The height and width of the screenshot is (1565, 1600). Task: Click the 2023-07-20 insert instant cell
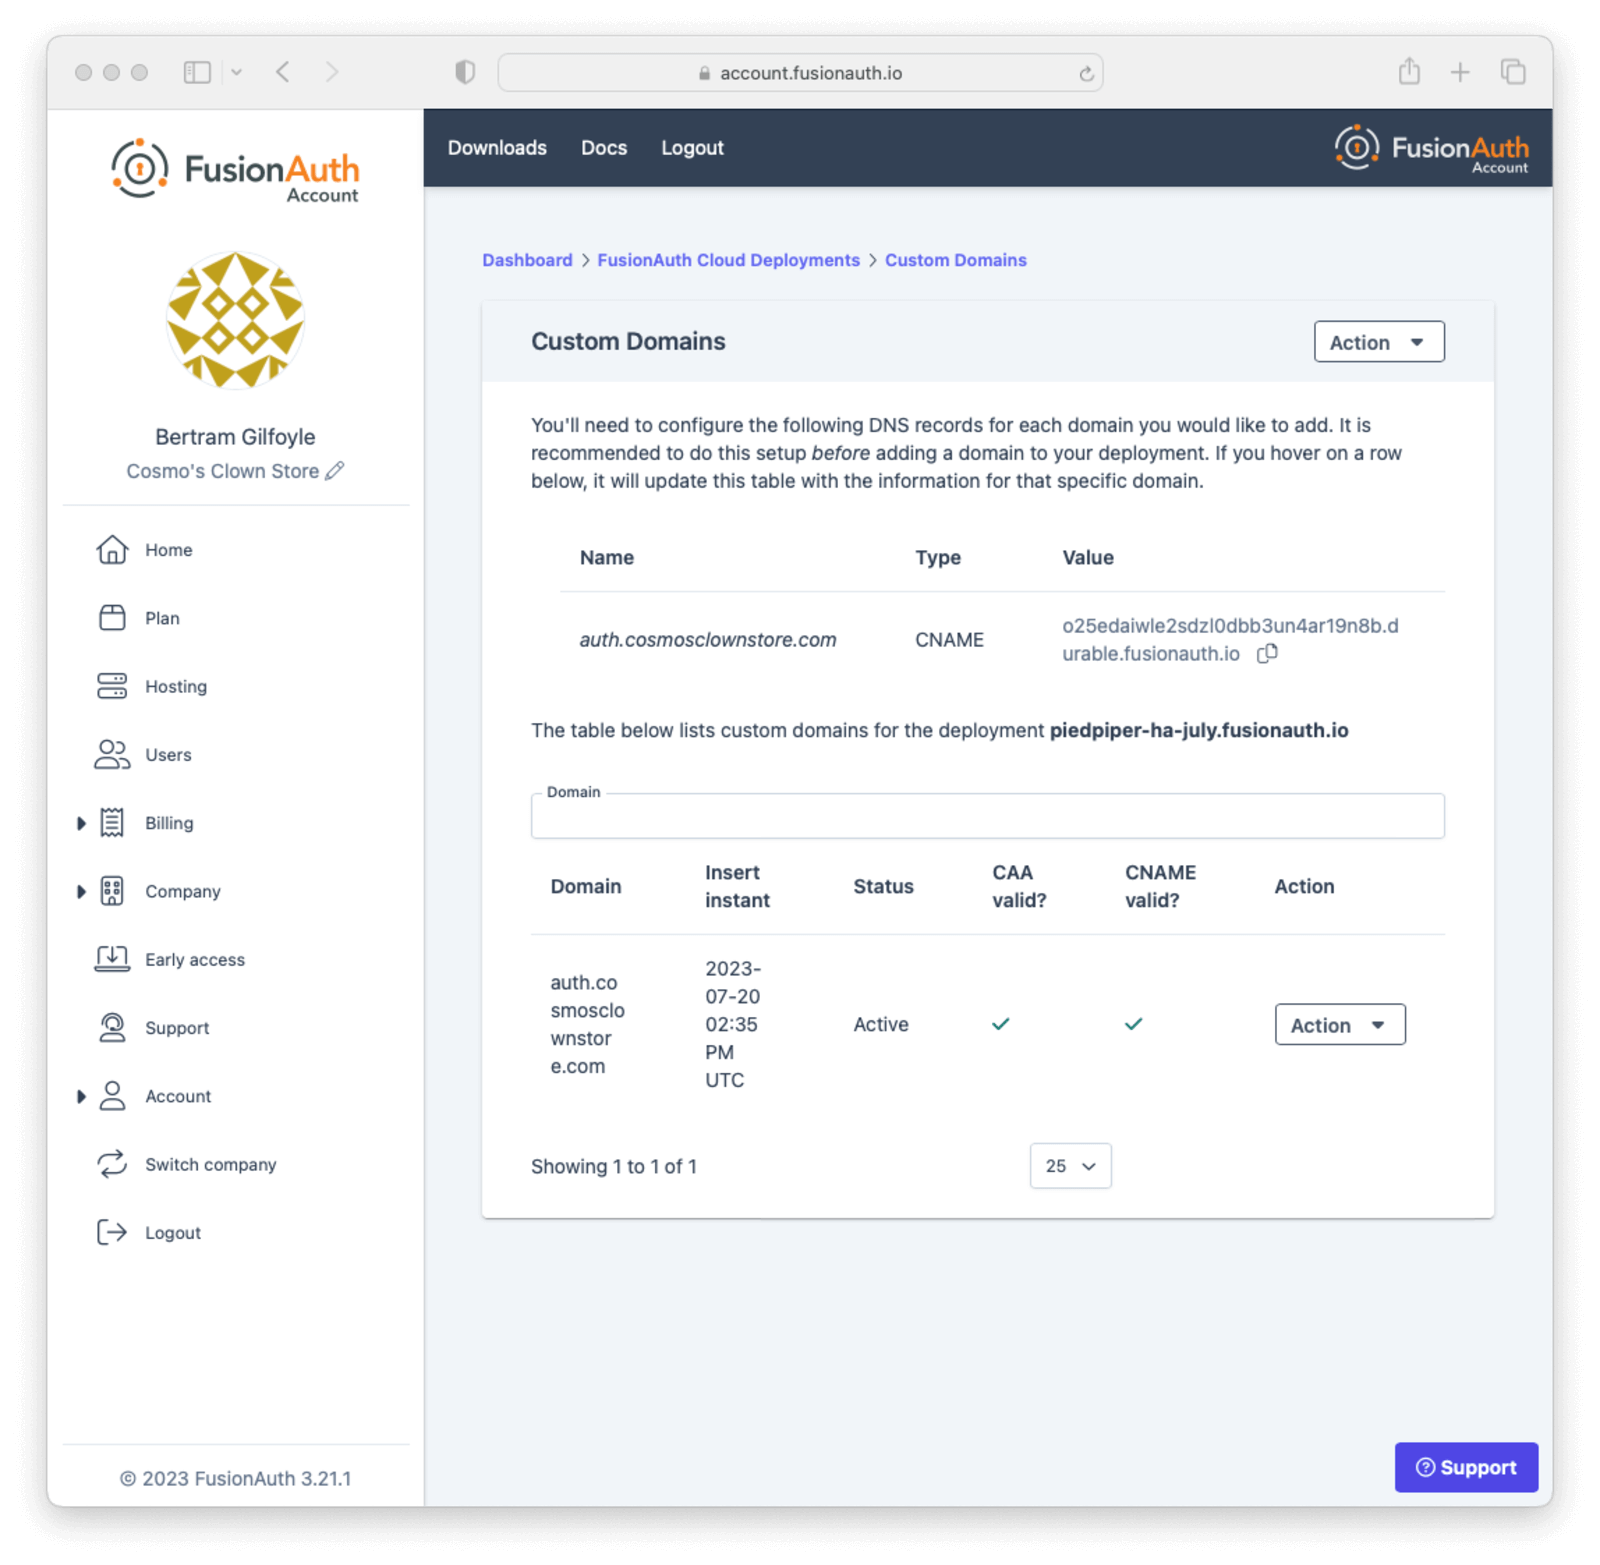pyautogui.click(x=733, y=1024)
